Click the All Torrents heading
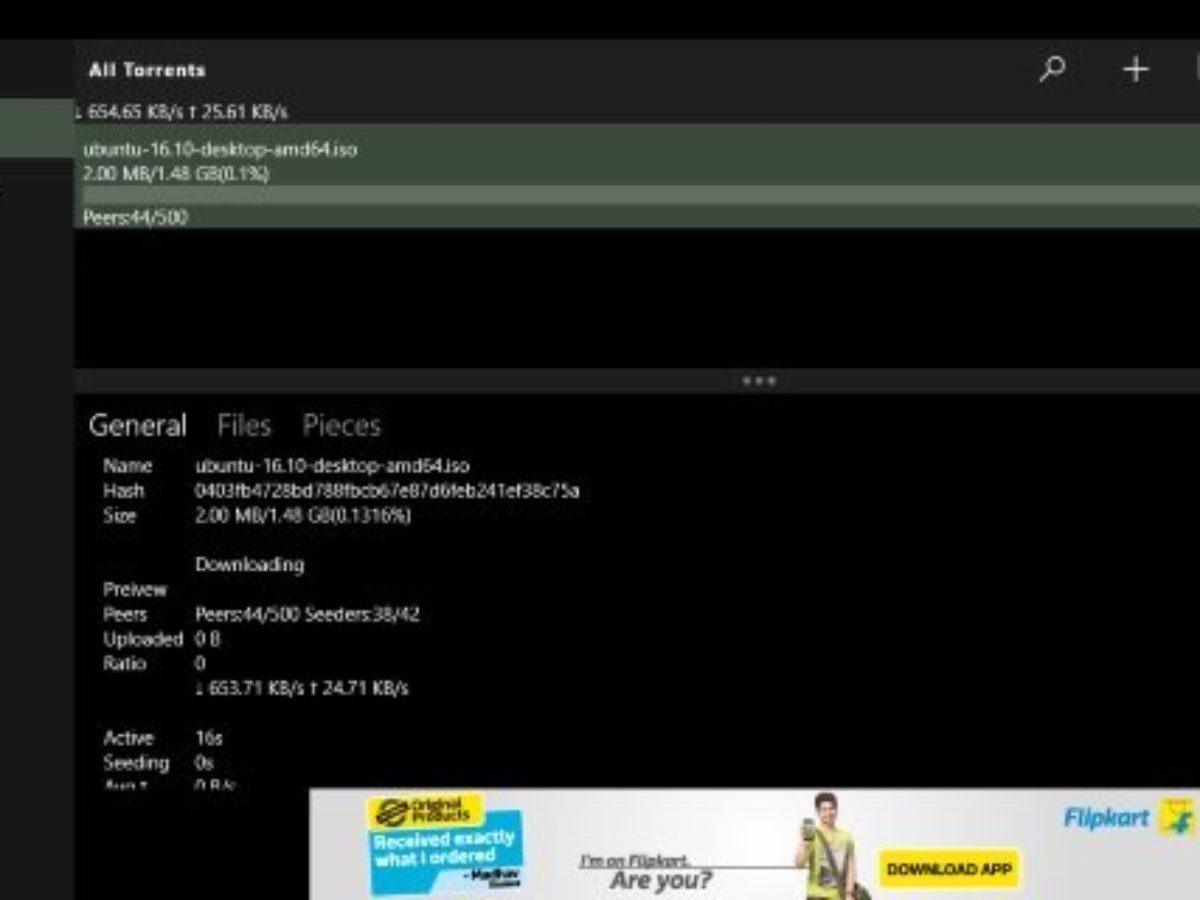 [147, 70]
